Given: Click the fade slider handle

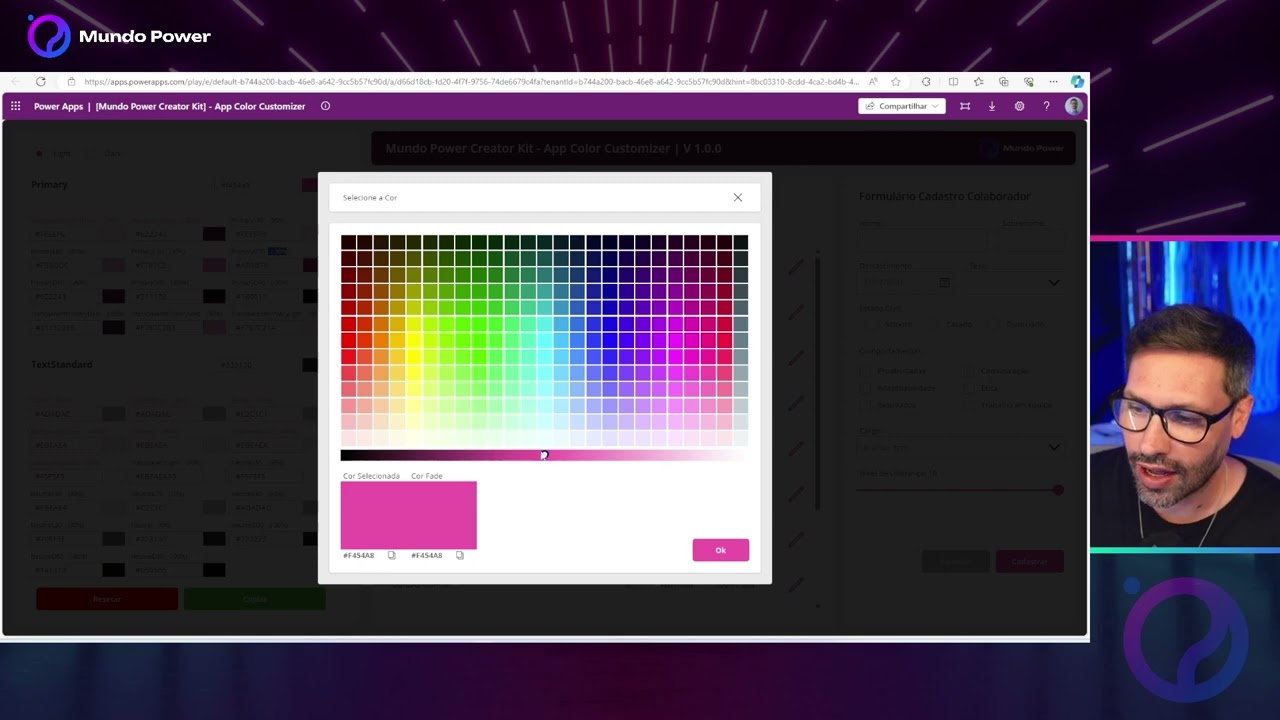Looking at the screenshot, I should tap(544, 455).
